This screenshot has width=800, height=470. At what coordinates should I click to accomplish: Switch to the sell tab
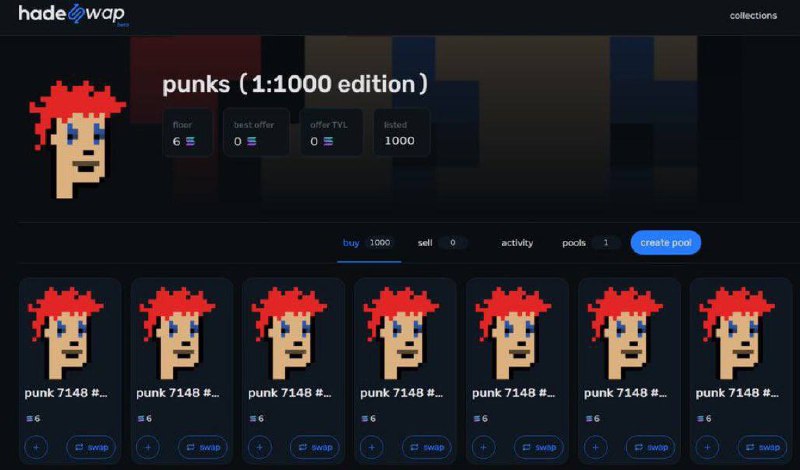[x=442, y=243]
